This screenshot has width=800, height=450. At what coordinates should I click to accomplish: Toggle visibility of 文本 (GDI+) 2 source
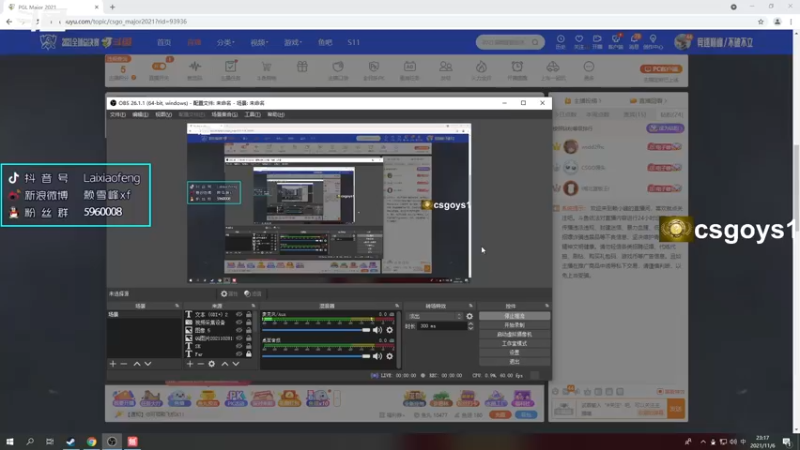coord(239,315)
